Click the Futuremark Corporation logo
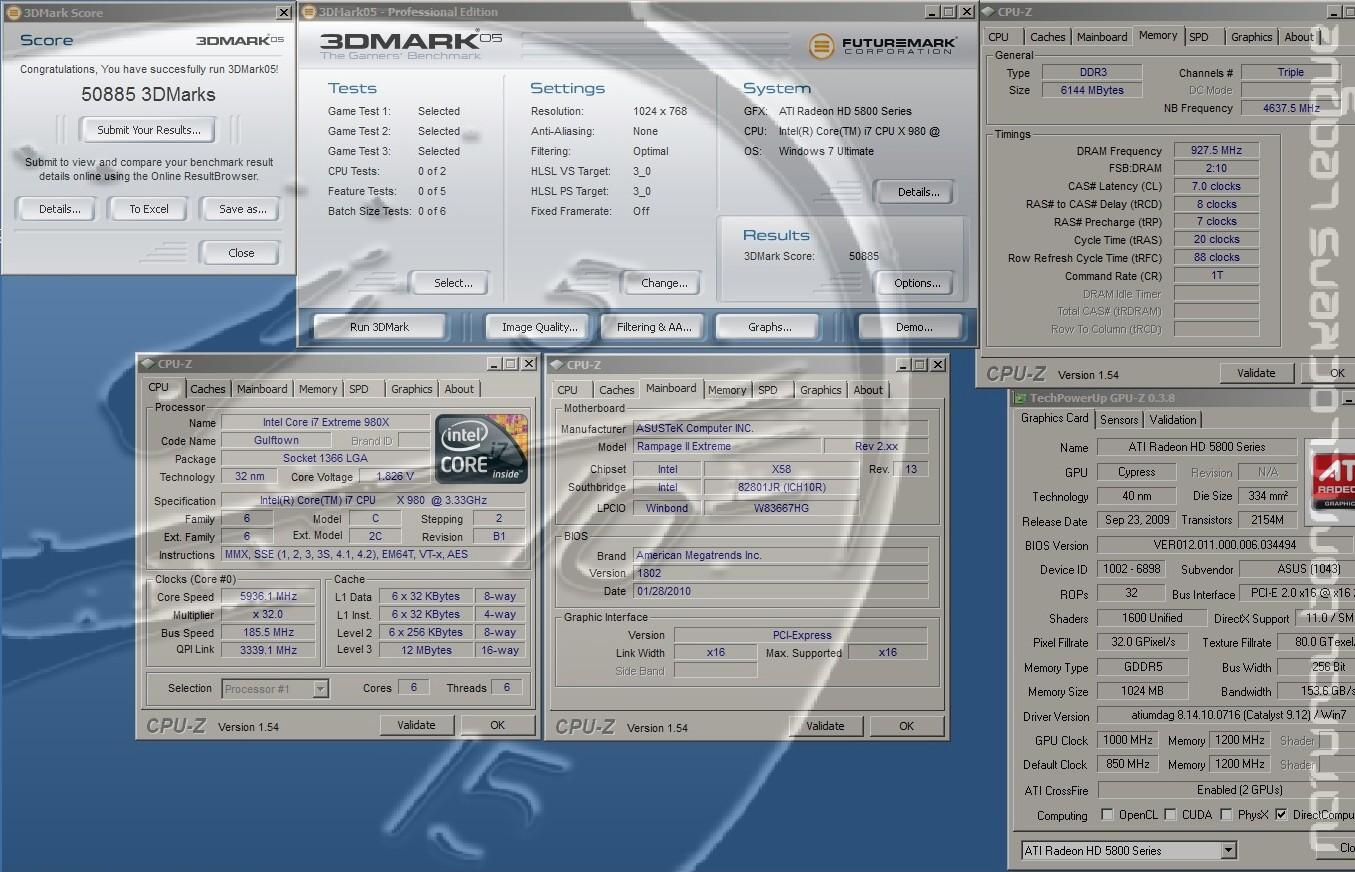1355x872 pixels. 882,46
